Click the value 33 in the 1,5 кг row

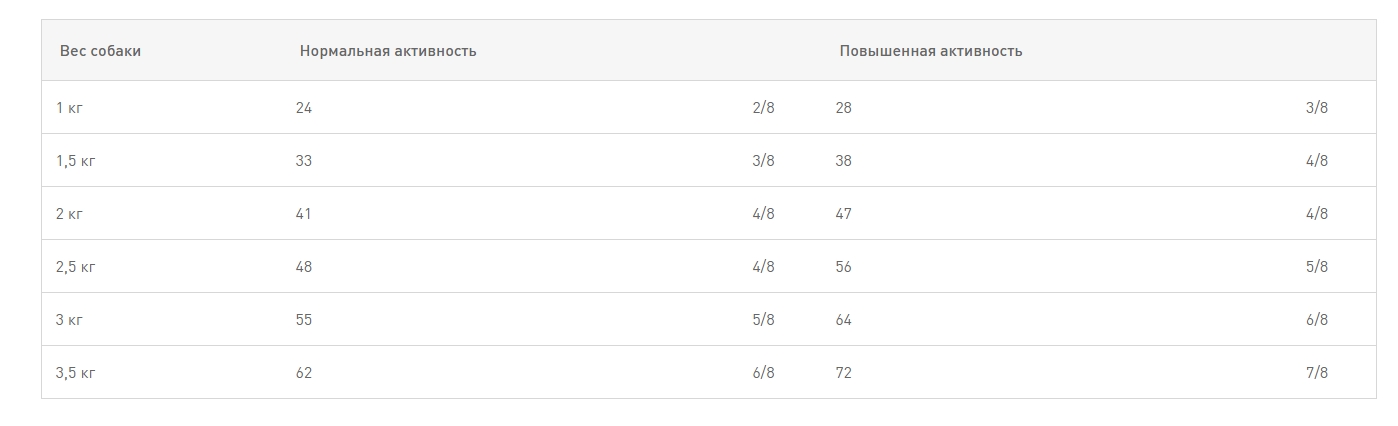coord(304,161)
